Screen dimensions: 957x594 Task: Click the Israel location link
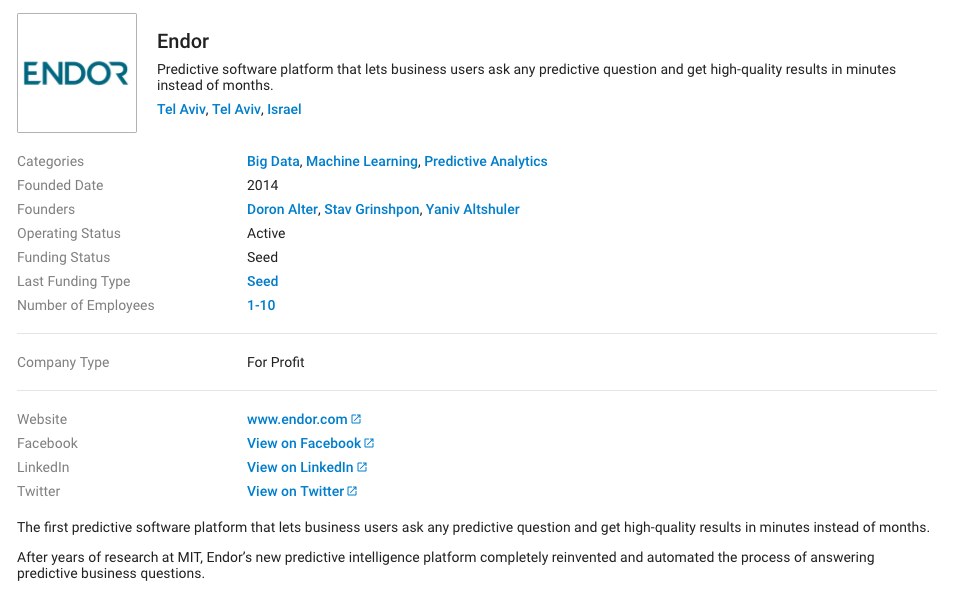(x=284, y=109)
